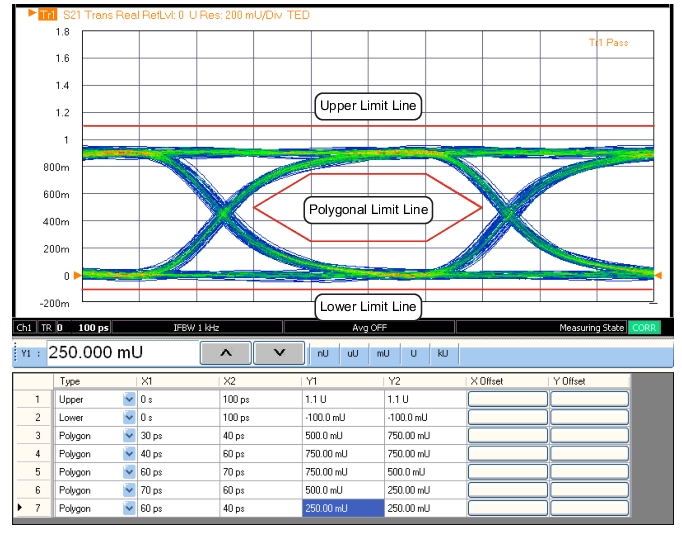
Task: Click the Y2 column header
Action: 425,381
